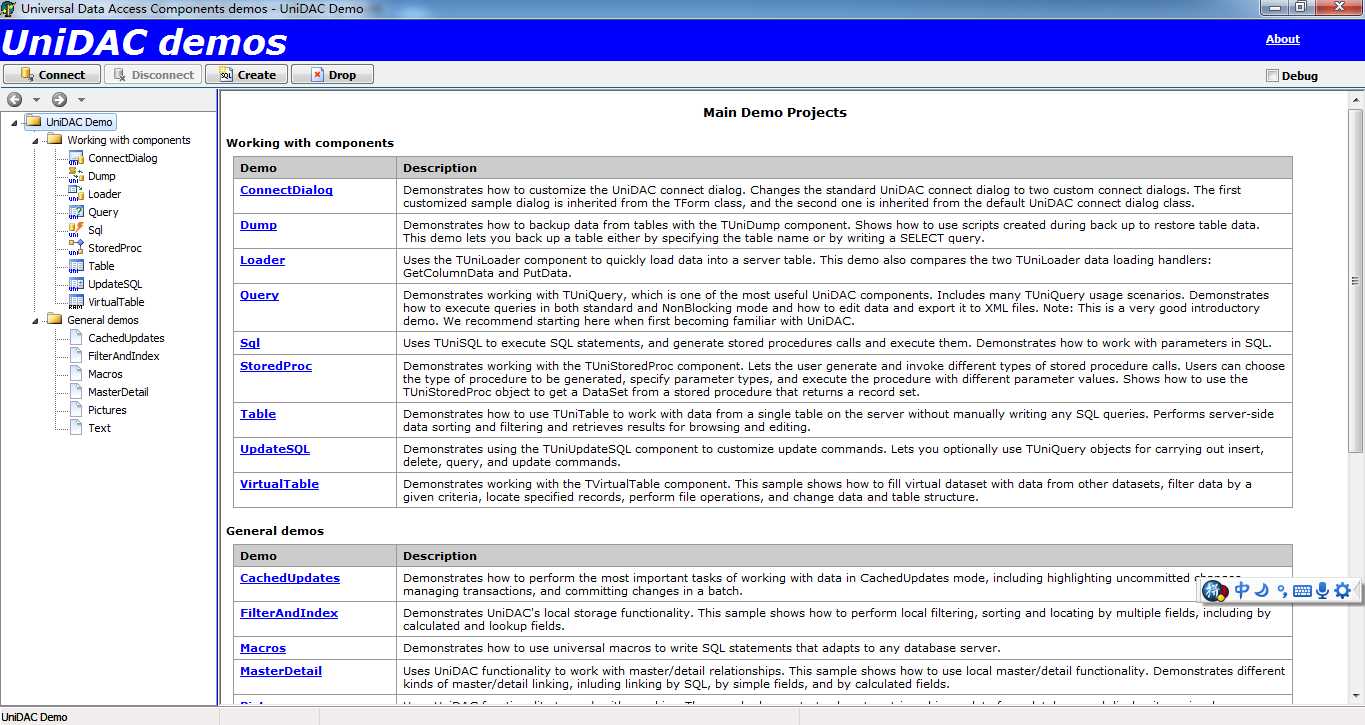Enable the Debug checkbox
The height and width of the screenshot is (725, 1365).
click(x=1273, y=75)
